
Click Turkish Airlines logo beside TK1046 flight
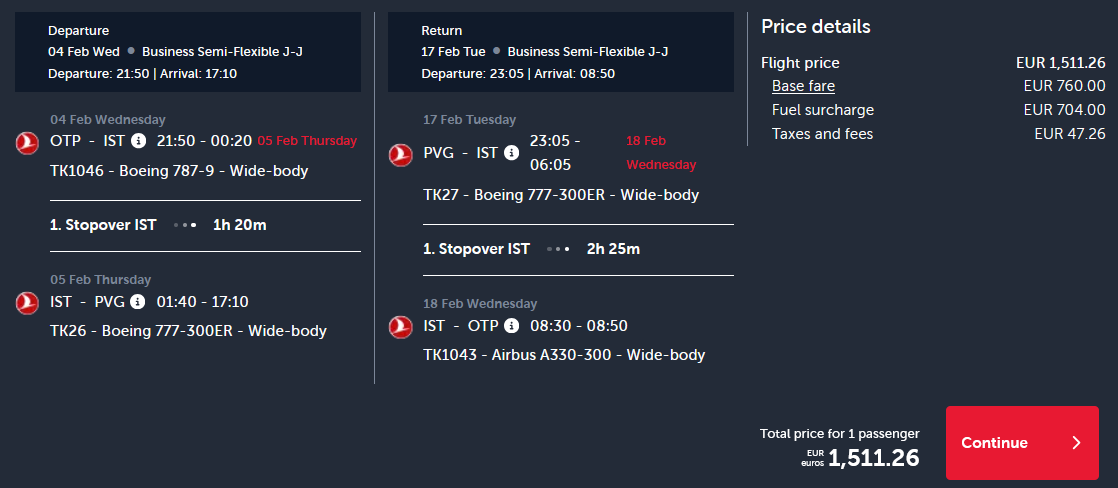tap(27, 143)
